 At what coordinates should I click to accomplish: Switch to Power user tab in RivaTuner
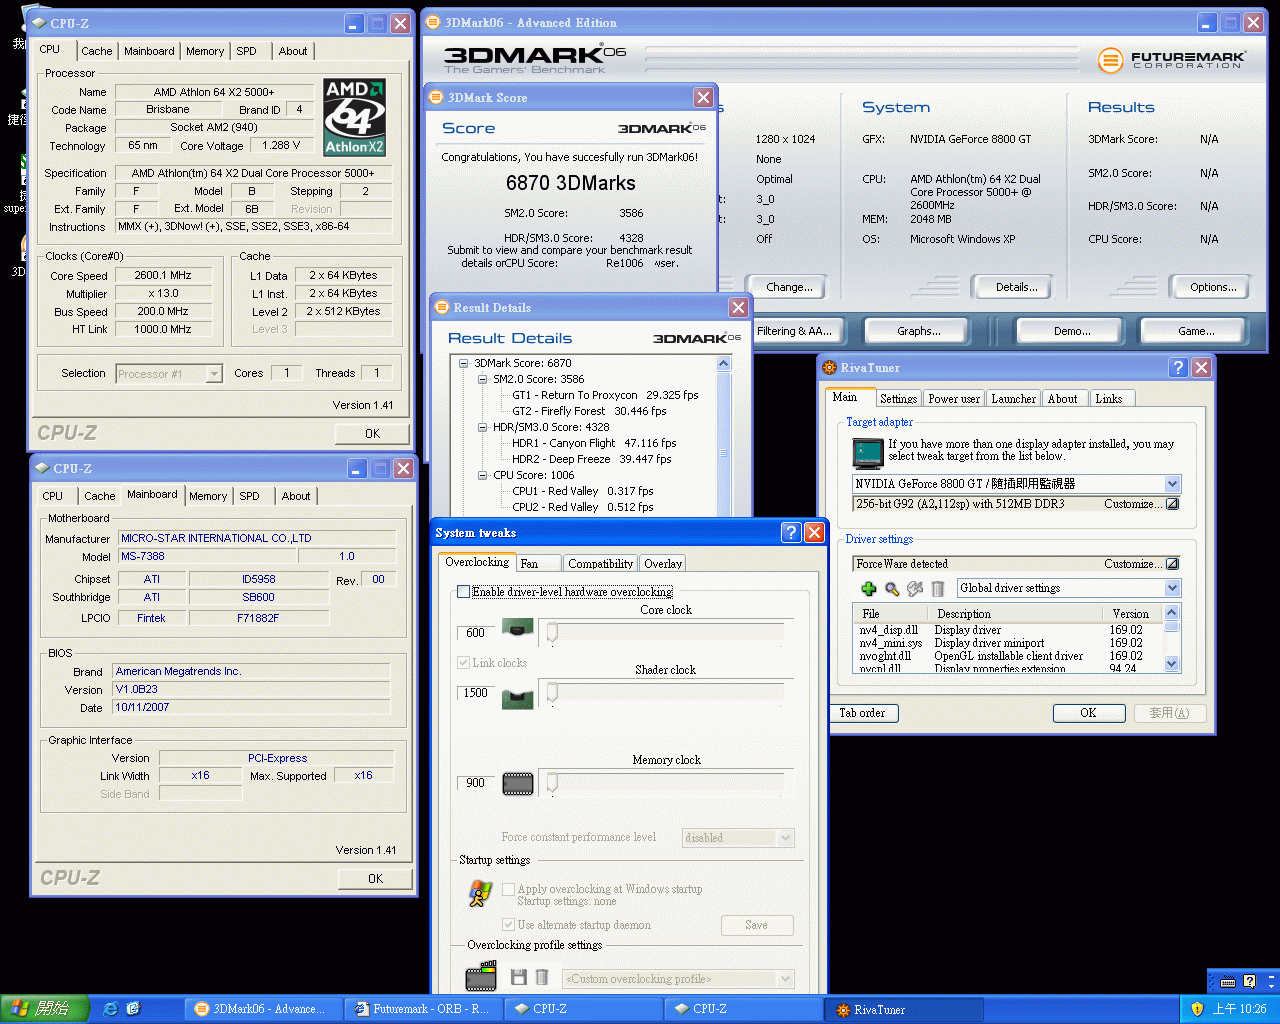click(x=954, y=398)
